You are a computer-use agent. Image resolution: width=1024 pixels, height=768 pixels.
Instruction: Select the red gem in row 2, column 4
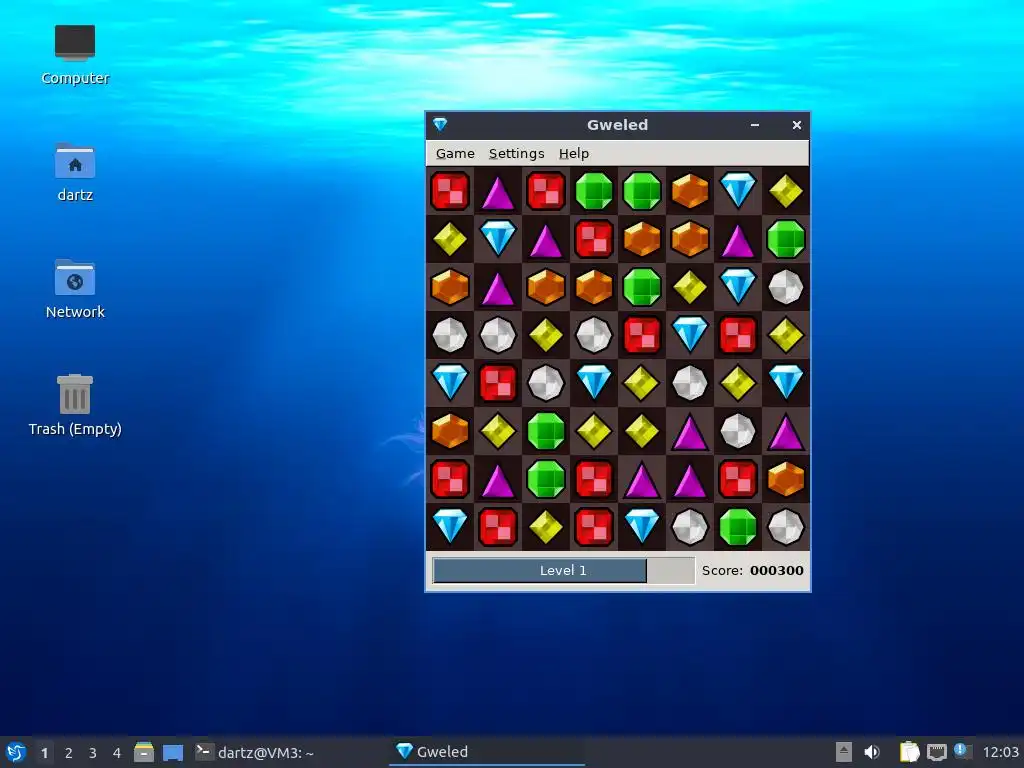click(x=594, y=238)
